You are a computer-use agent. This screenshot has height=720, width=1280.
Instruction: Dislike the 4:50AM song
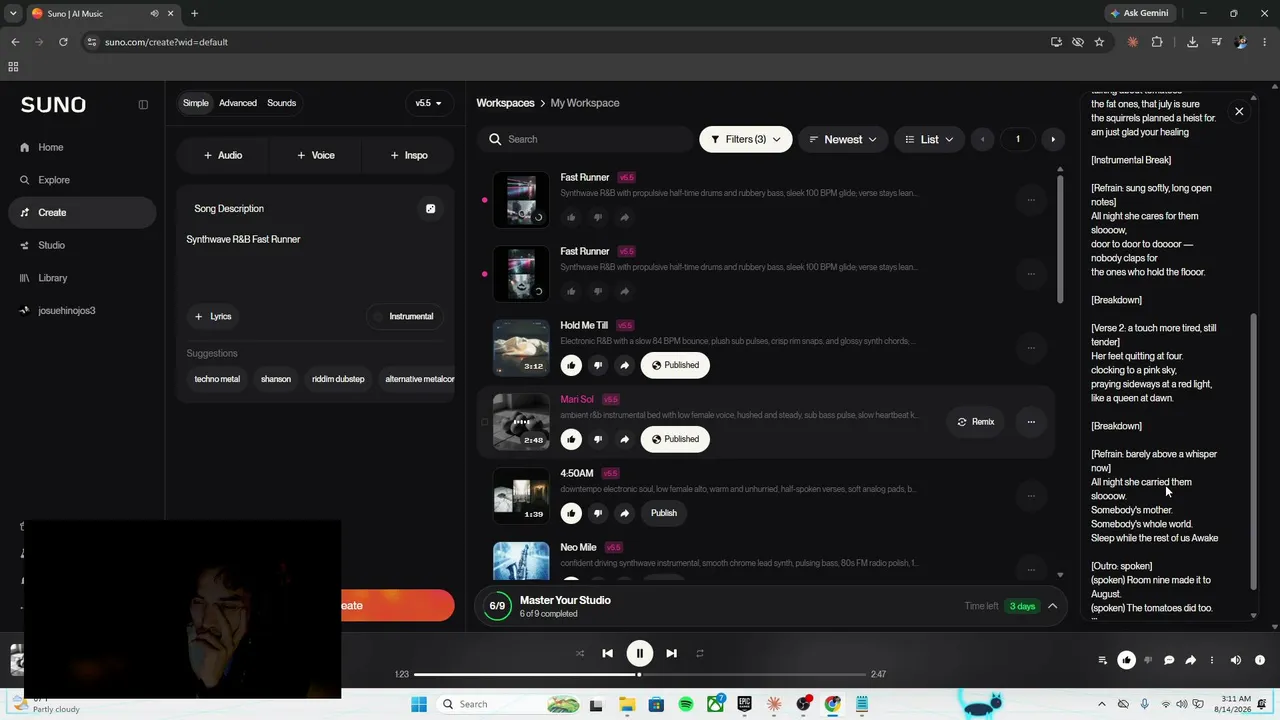tap(598, 513)
